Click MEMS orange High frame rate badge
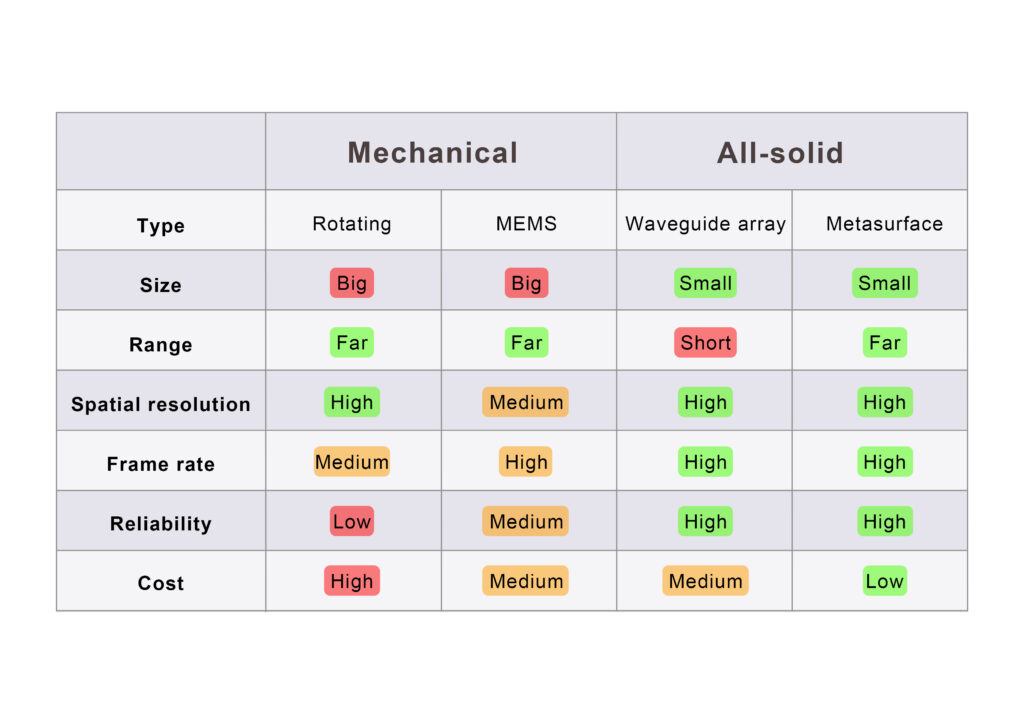 coord(526,462)
